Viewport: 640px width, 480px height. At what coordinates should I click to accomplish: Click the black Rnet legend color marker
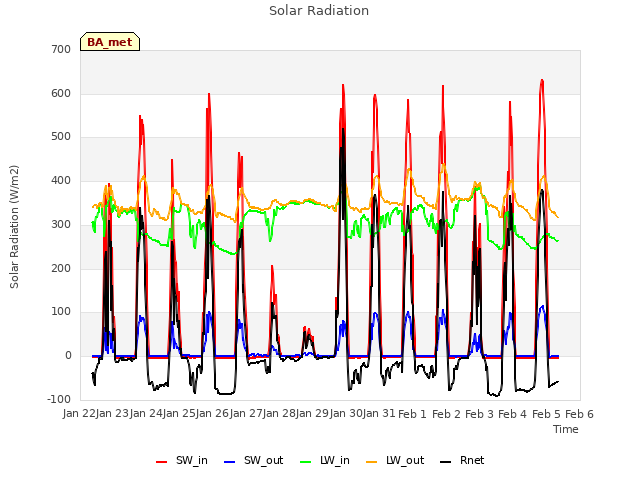[x=446, y=462]
